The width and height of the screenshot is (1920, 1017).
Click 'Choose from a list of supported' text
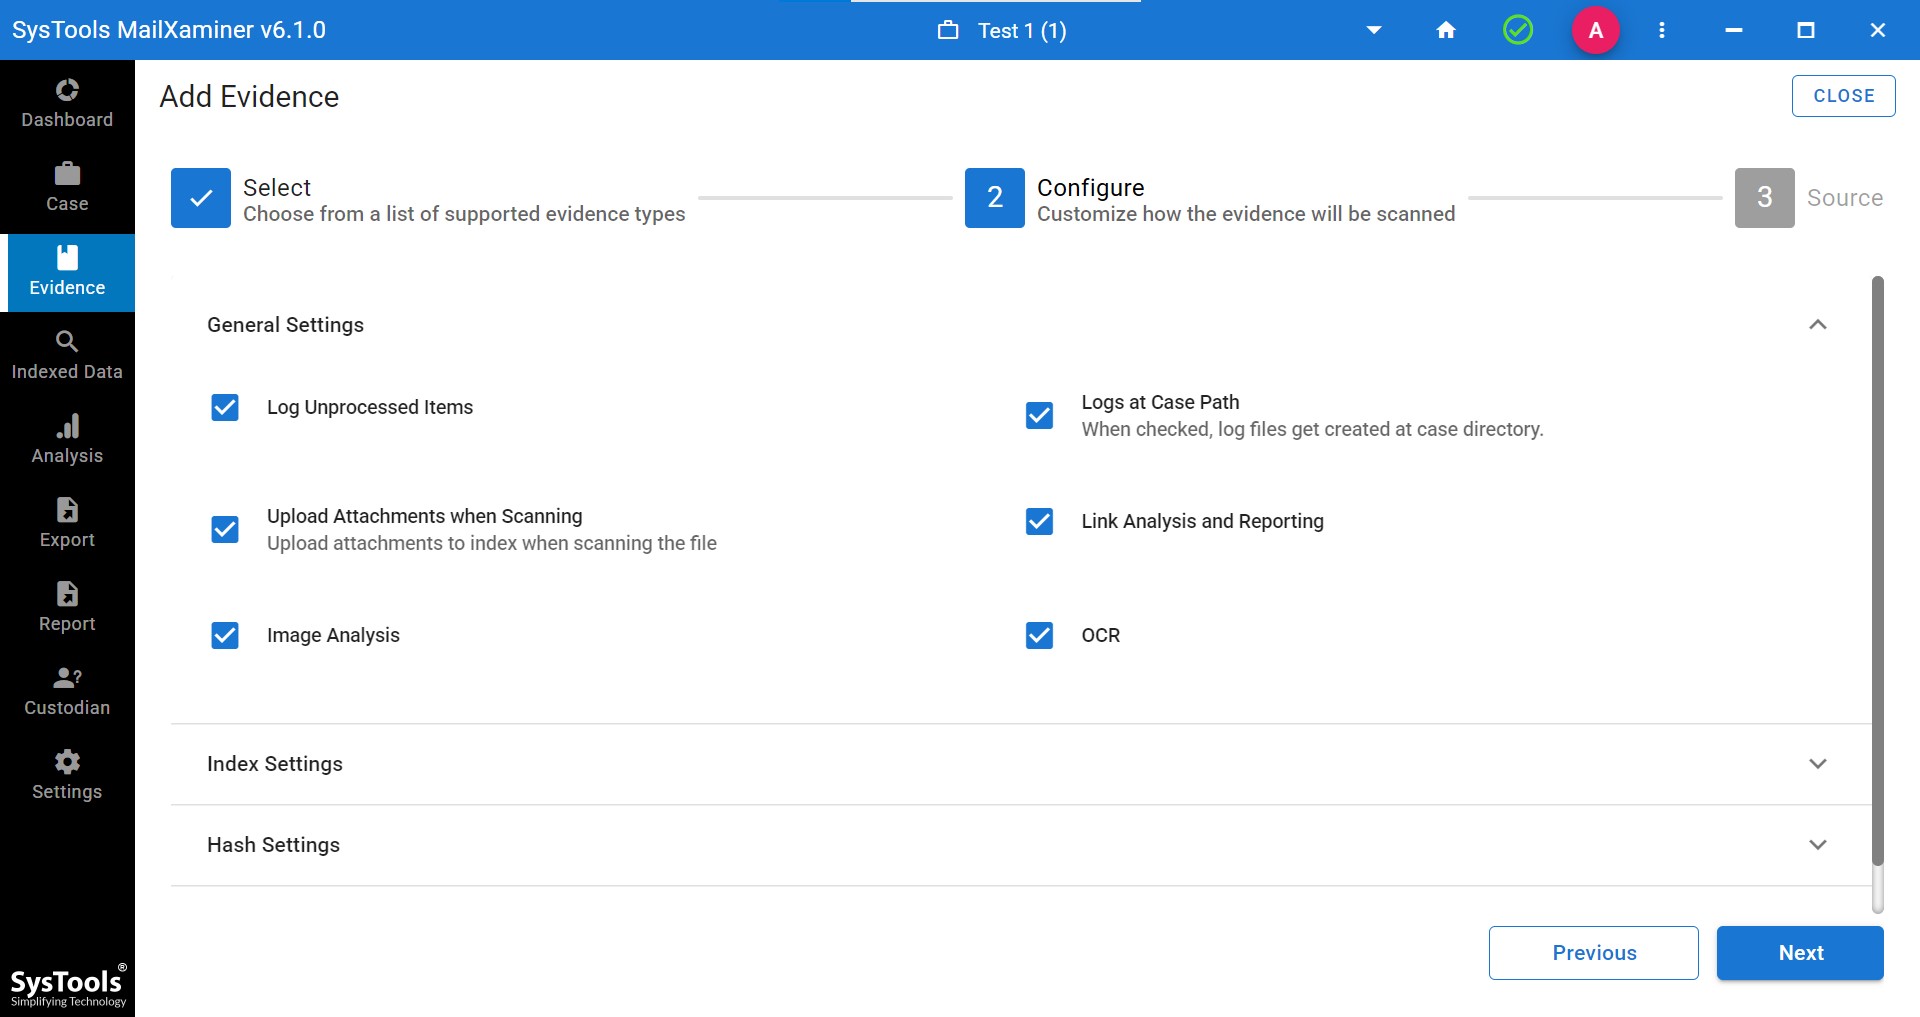click(x=464, y=214)
